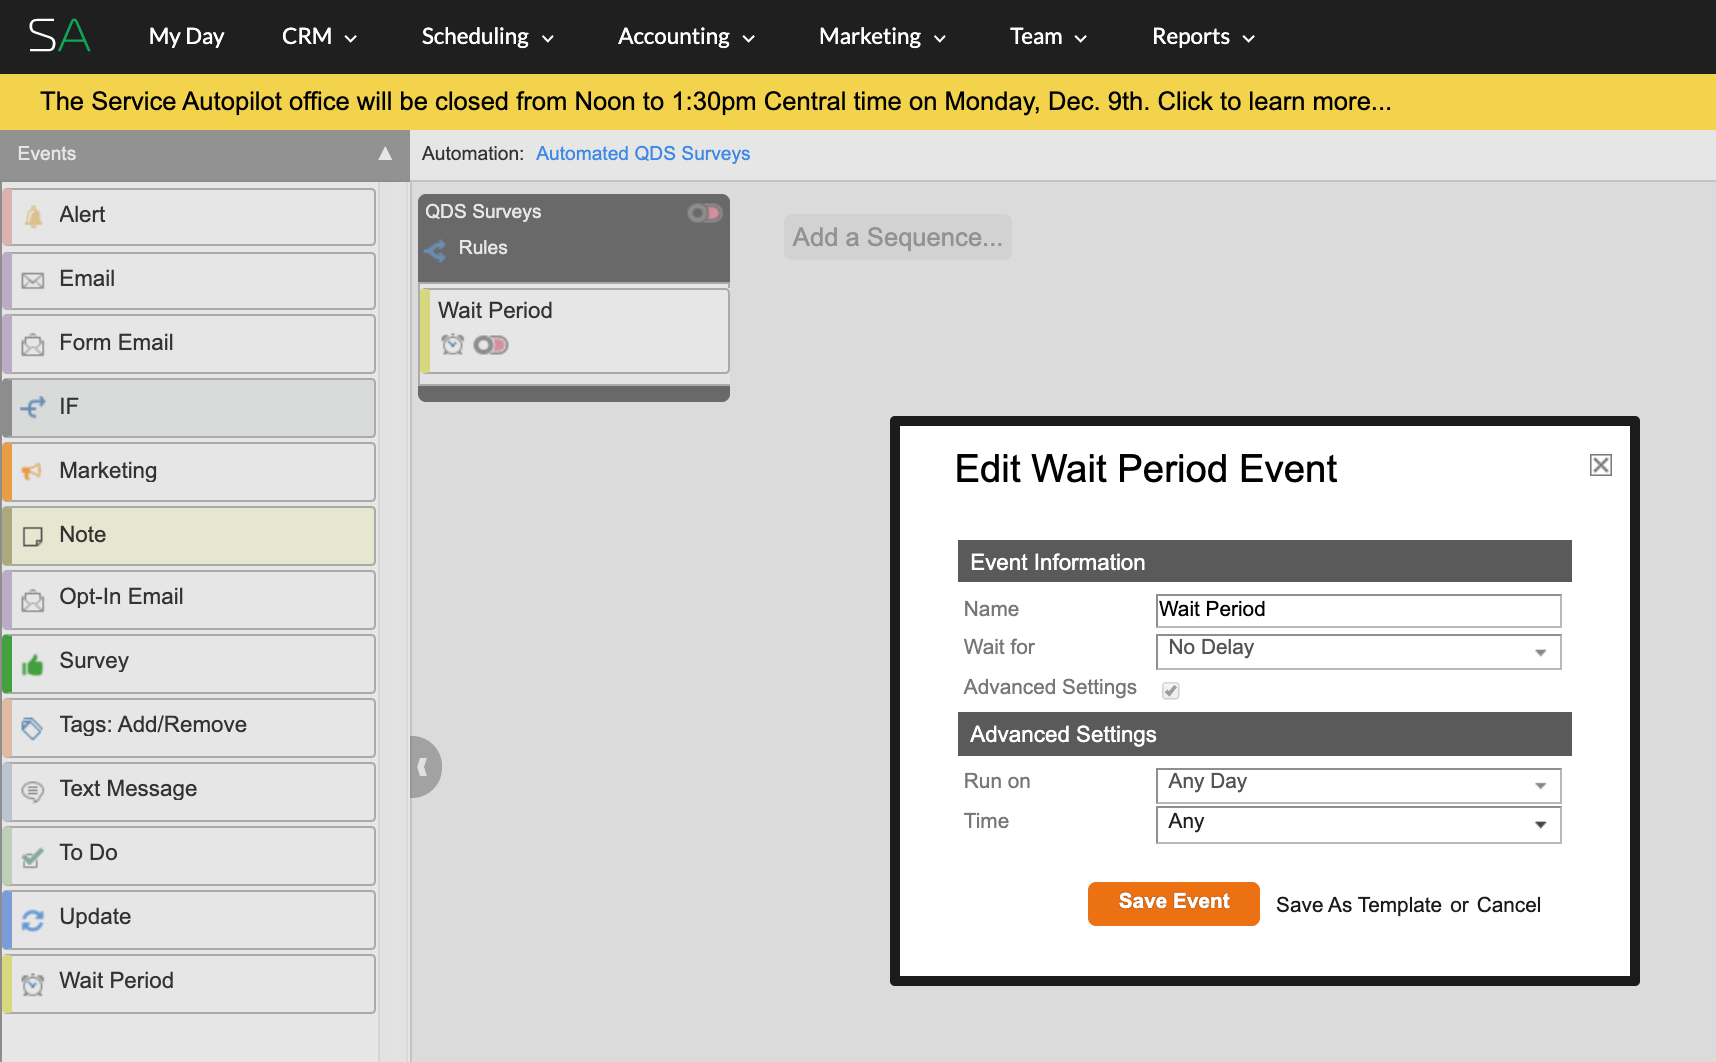Select the Wait Period card in sequence

pyautogui.click(x=575, y=331)
